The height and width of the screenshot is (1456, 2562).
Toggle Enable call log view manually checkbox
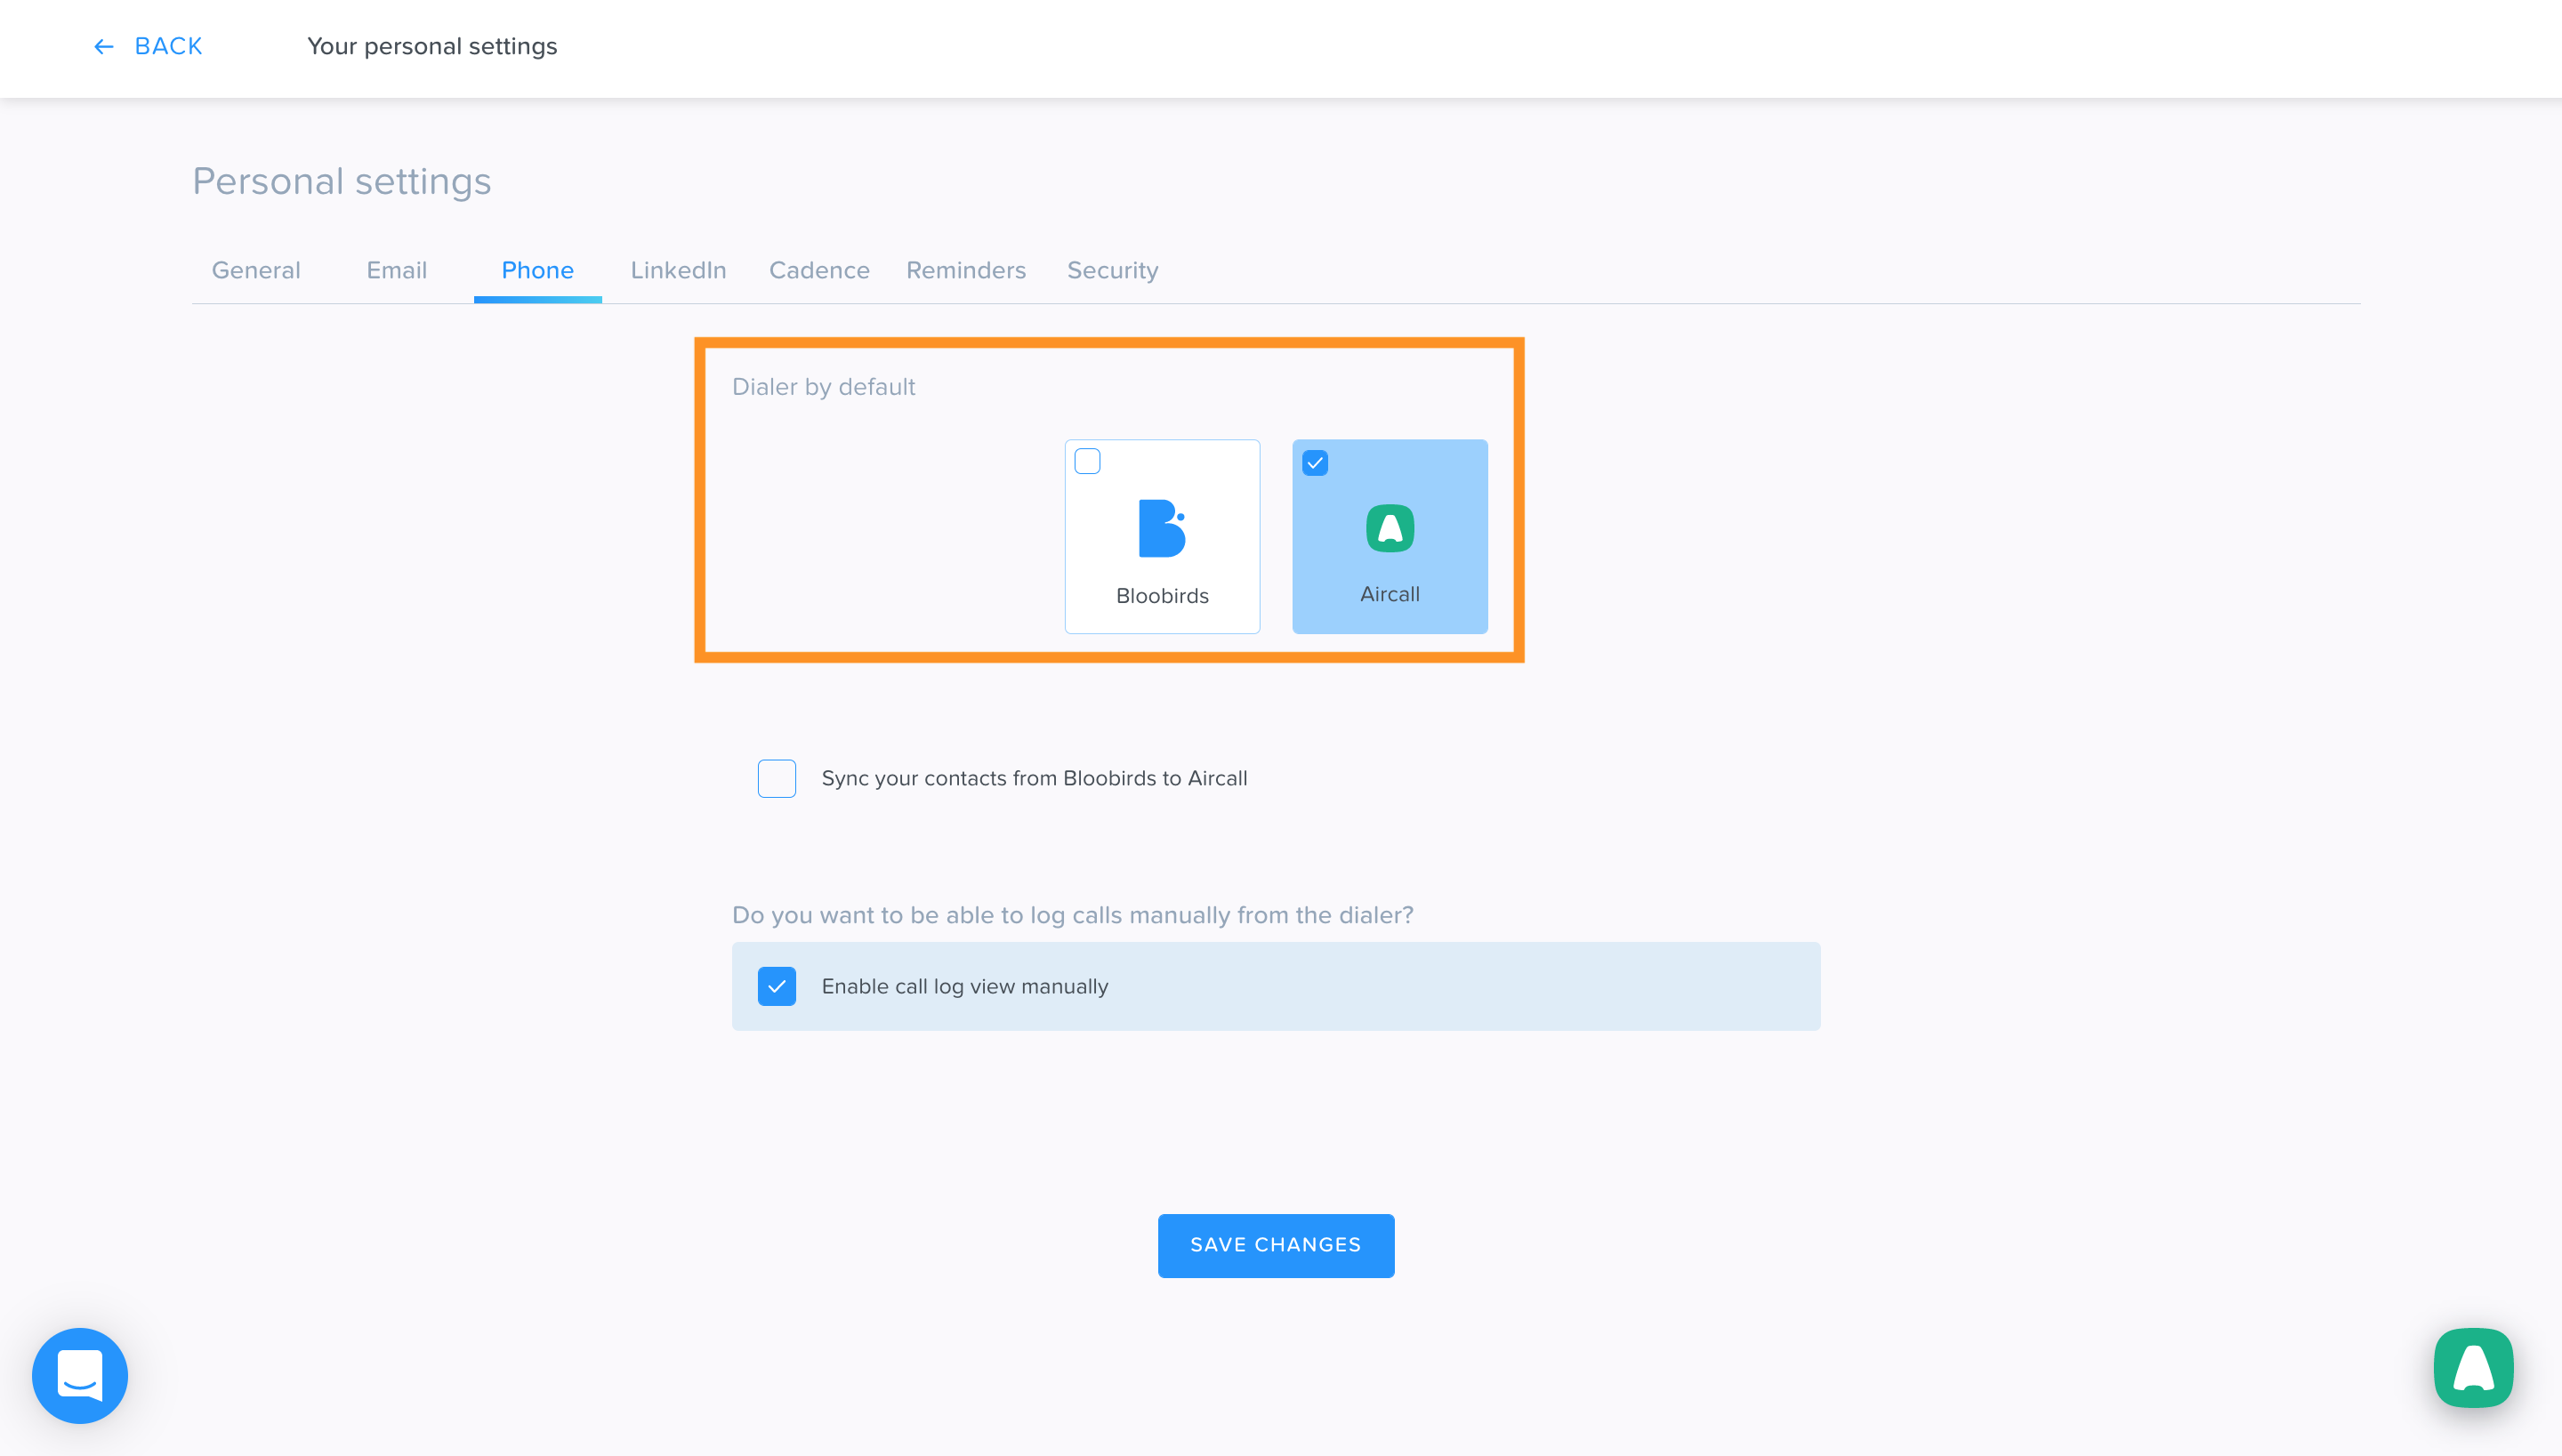(x=777, y=986)
